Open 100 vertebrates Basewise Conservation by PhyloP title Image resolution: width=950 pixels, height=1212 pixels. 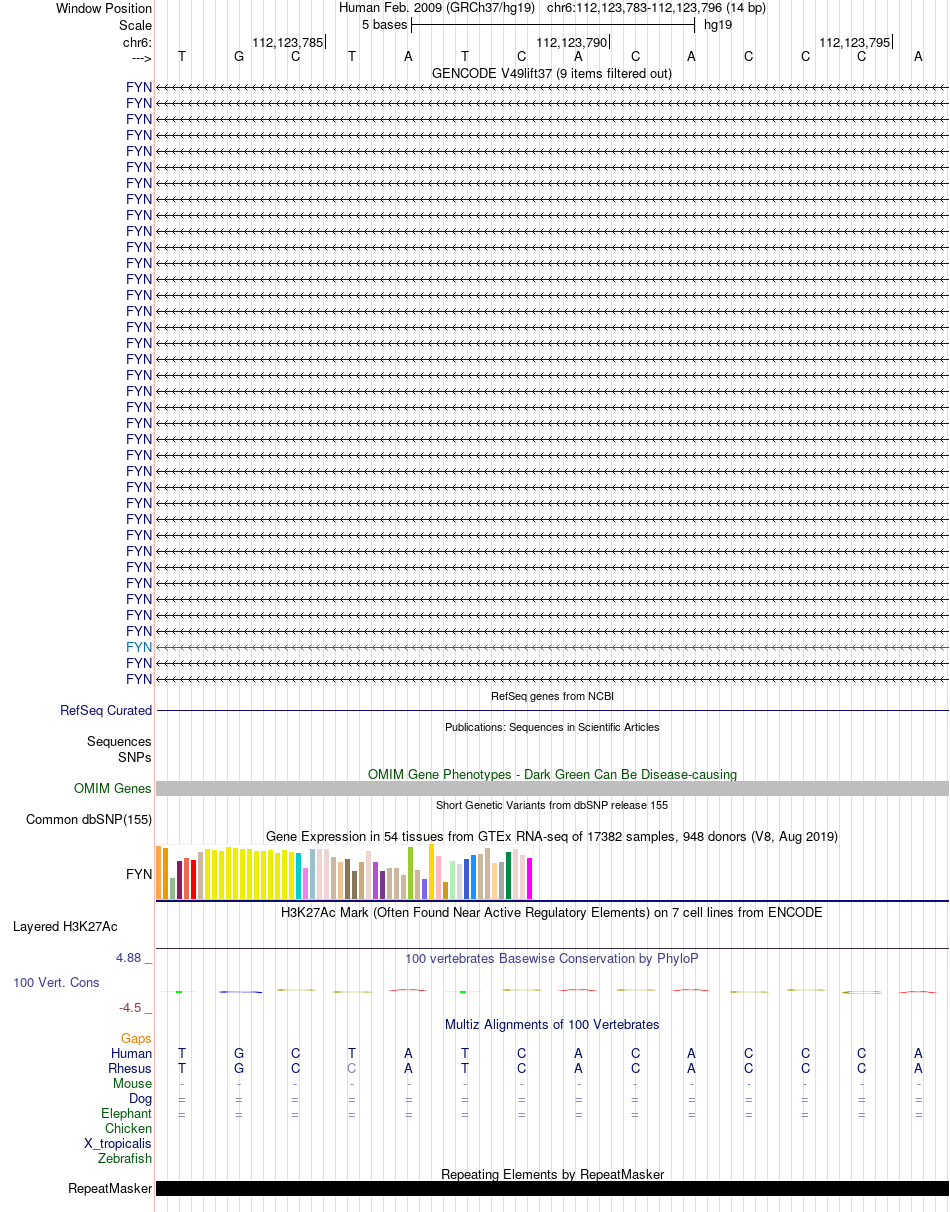point(552,959)
